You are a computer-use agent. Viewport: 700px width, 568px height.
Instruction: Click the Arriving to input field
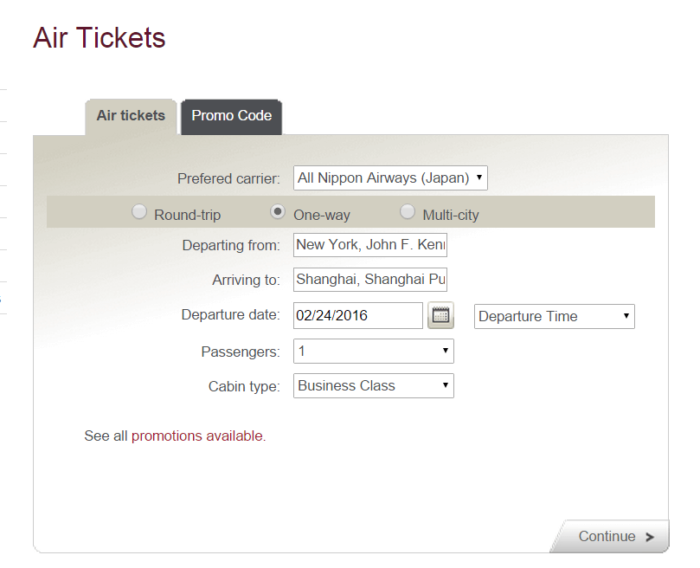(x=370, y=280)
